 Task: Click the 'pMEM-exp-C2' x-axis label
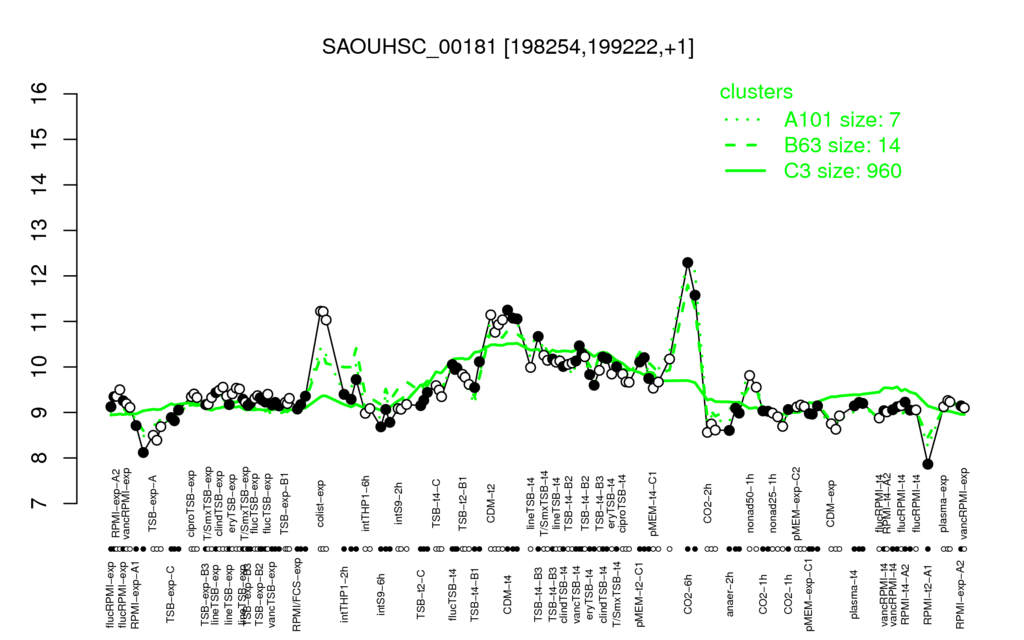click(x=796, y=502)
